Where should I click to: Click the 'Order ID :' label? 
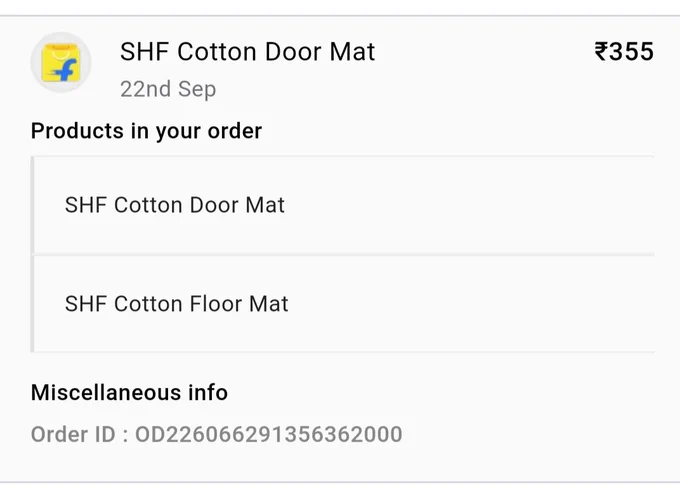[79, 434]
